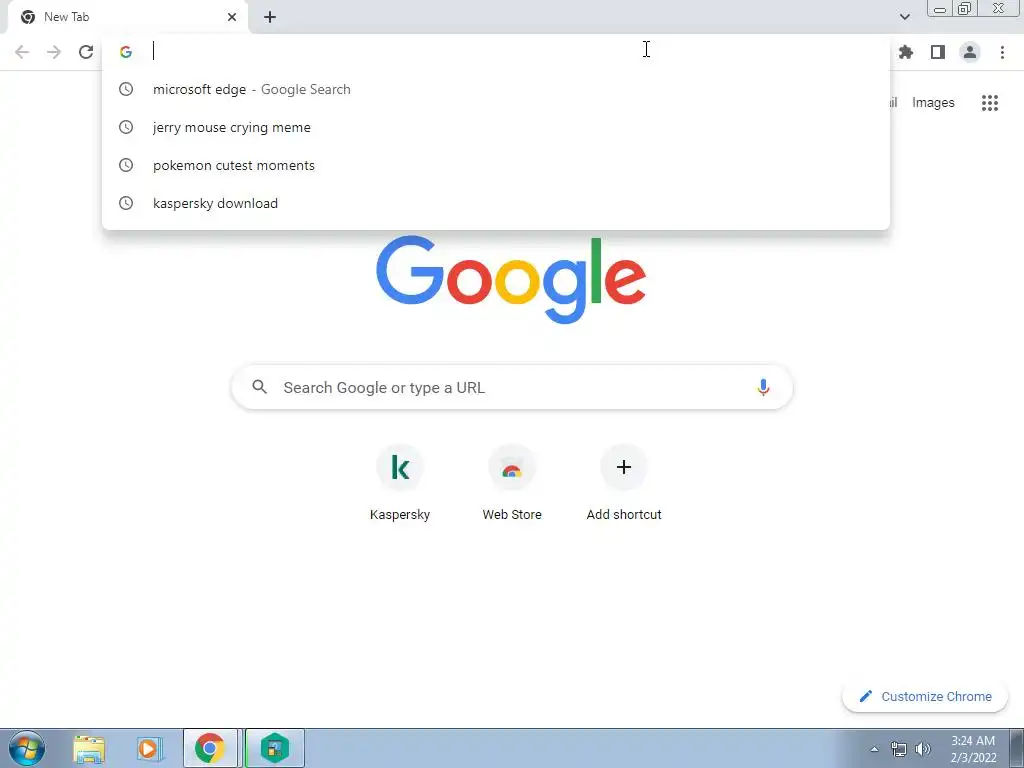This screenshot has height=768, width=1024.
Task: Open File Explorer from the taskbar
Action: point(89,748)
